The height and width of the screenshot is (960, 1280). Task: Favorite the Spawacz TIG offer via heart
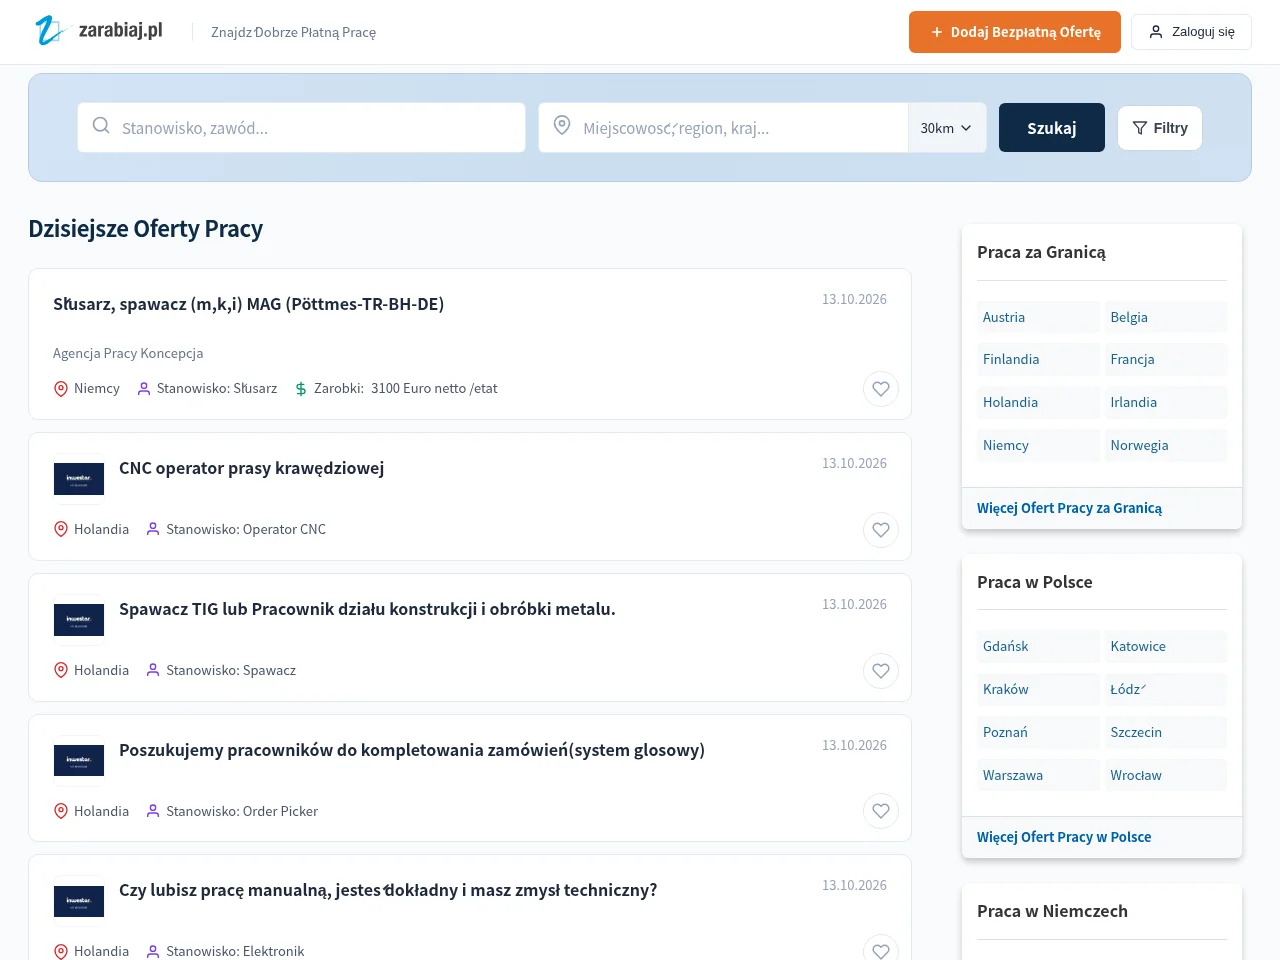click(x=881, y=671)
